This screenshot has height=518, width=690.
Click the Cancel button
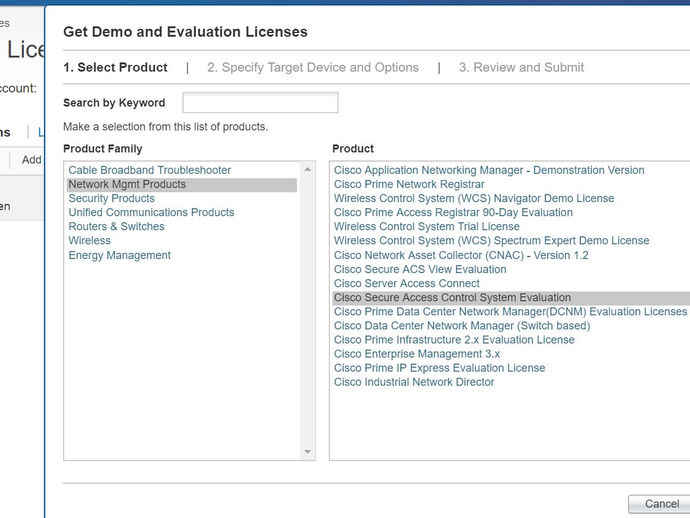pos(659,504)
